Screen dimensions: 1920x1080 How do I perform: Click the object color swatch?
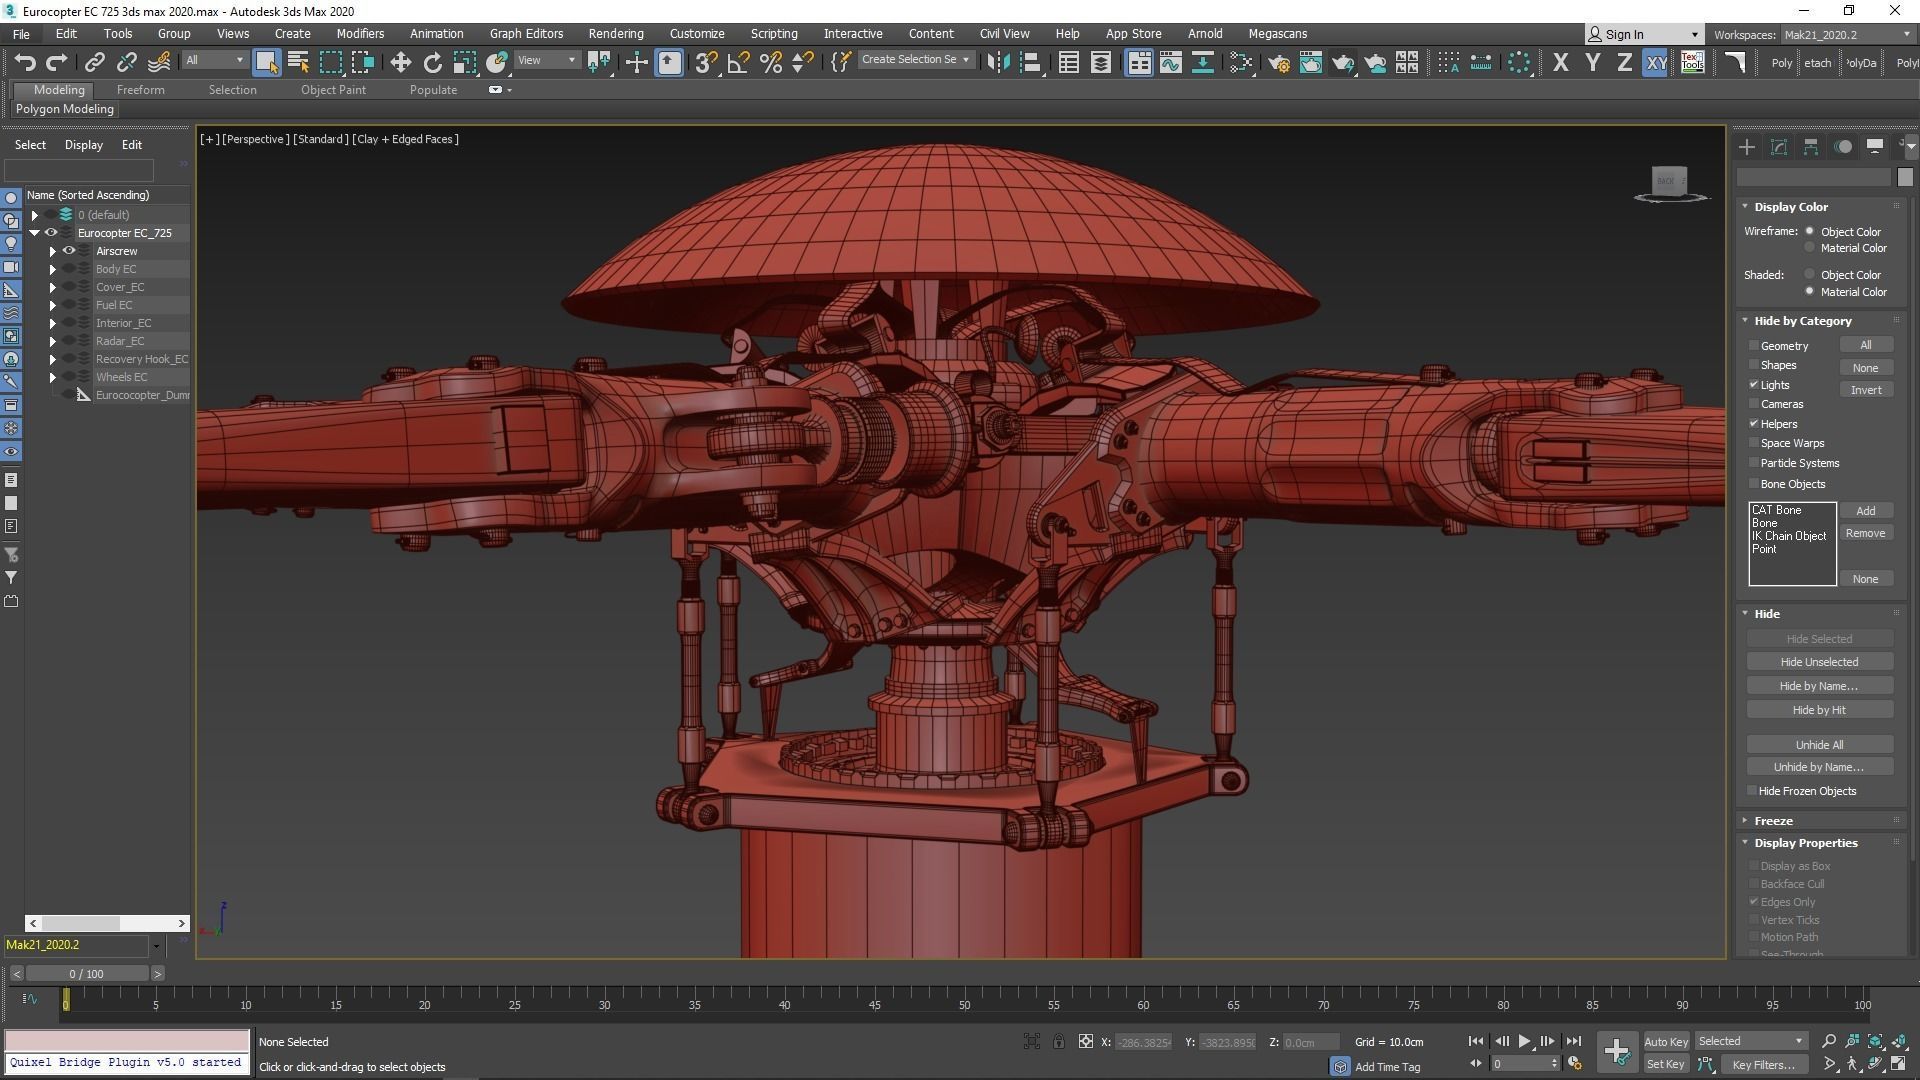point(1904,177)
